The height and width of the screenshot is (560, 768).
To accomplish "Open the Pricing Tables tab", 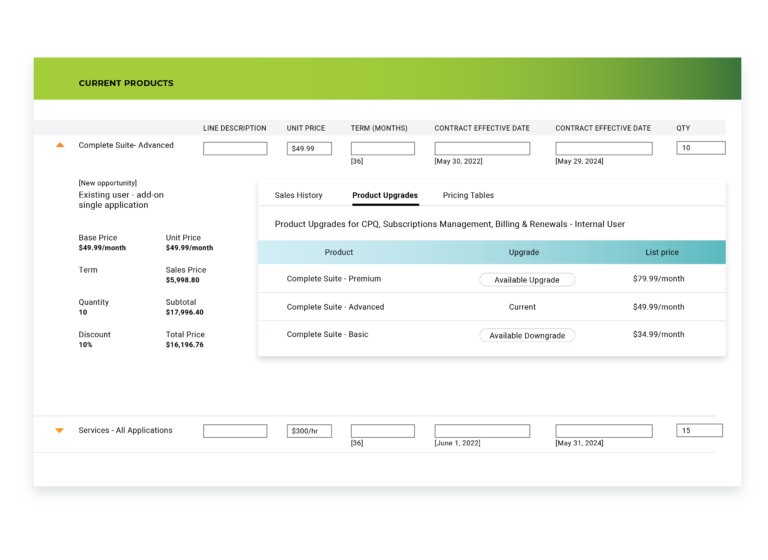I will coord(468,195).
